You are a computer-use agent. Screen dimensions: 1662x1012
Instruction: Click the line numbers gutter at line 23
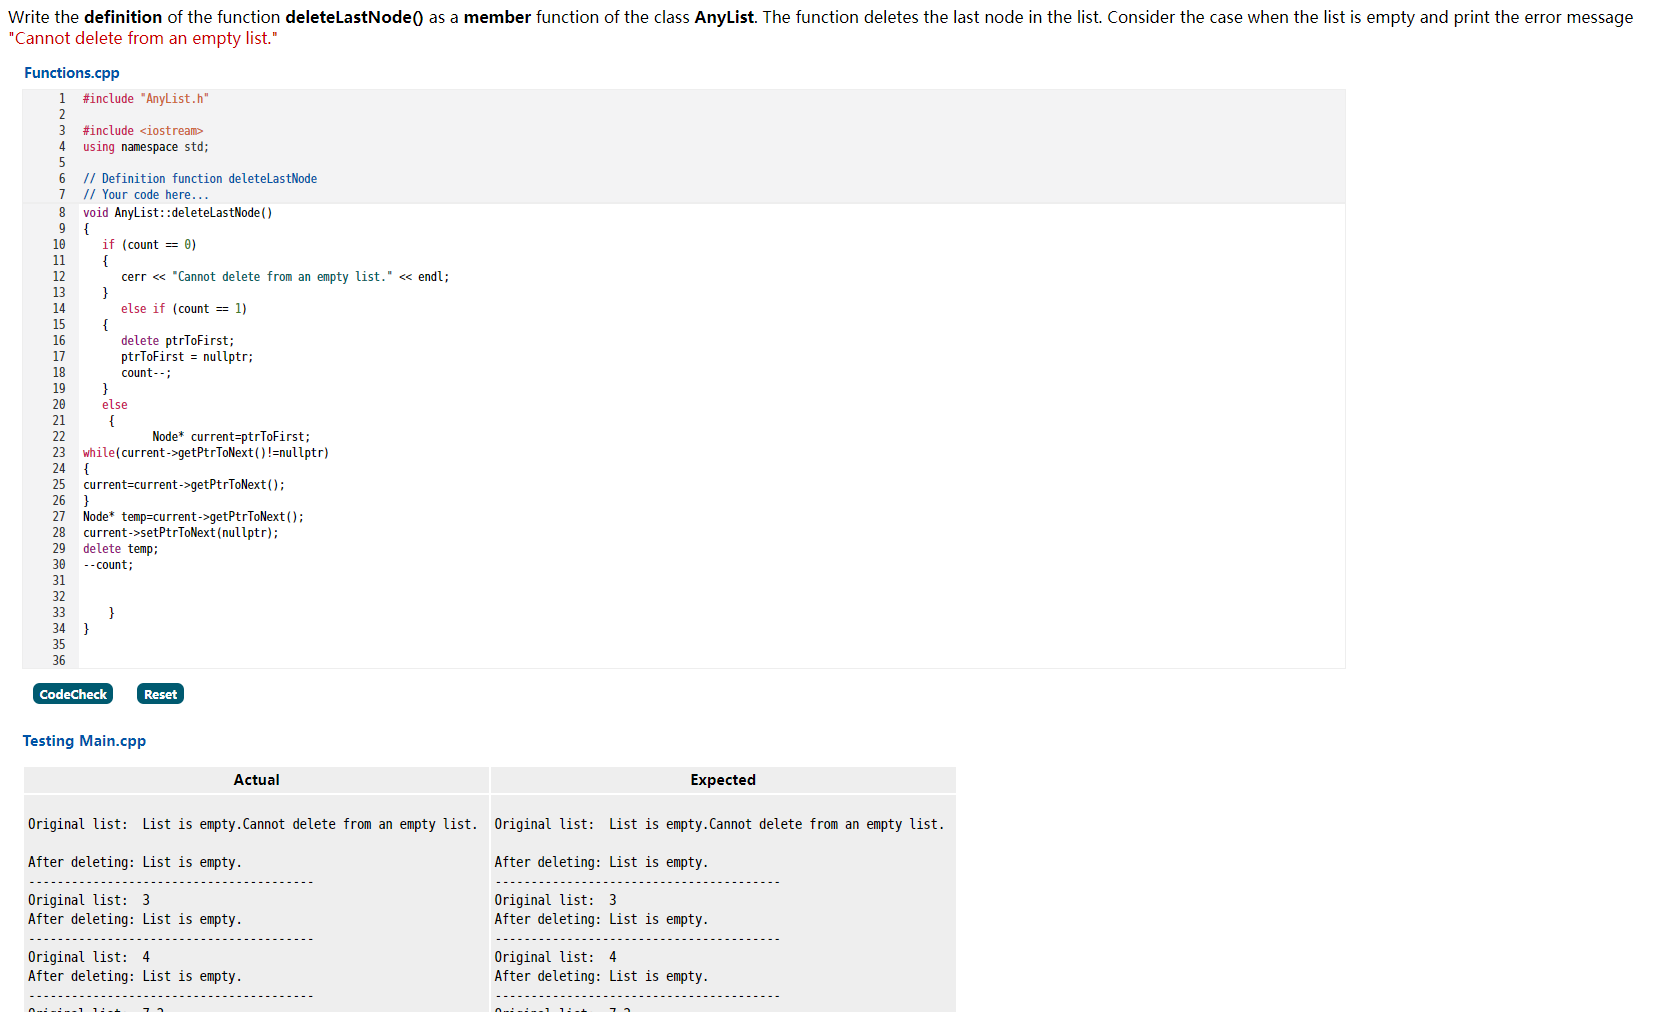click(59, 452)
